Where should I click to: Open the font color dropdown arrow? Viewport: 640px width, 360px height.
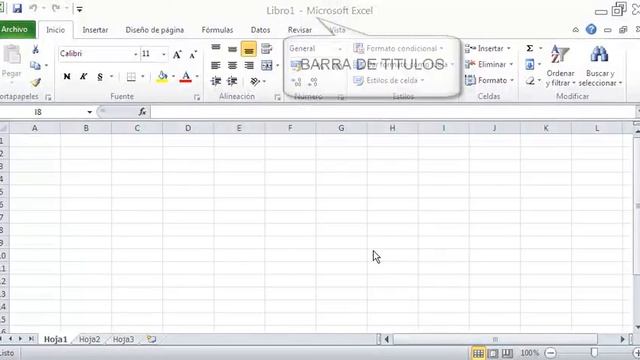(x=197, y=77)
